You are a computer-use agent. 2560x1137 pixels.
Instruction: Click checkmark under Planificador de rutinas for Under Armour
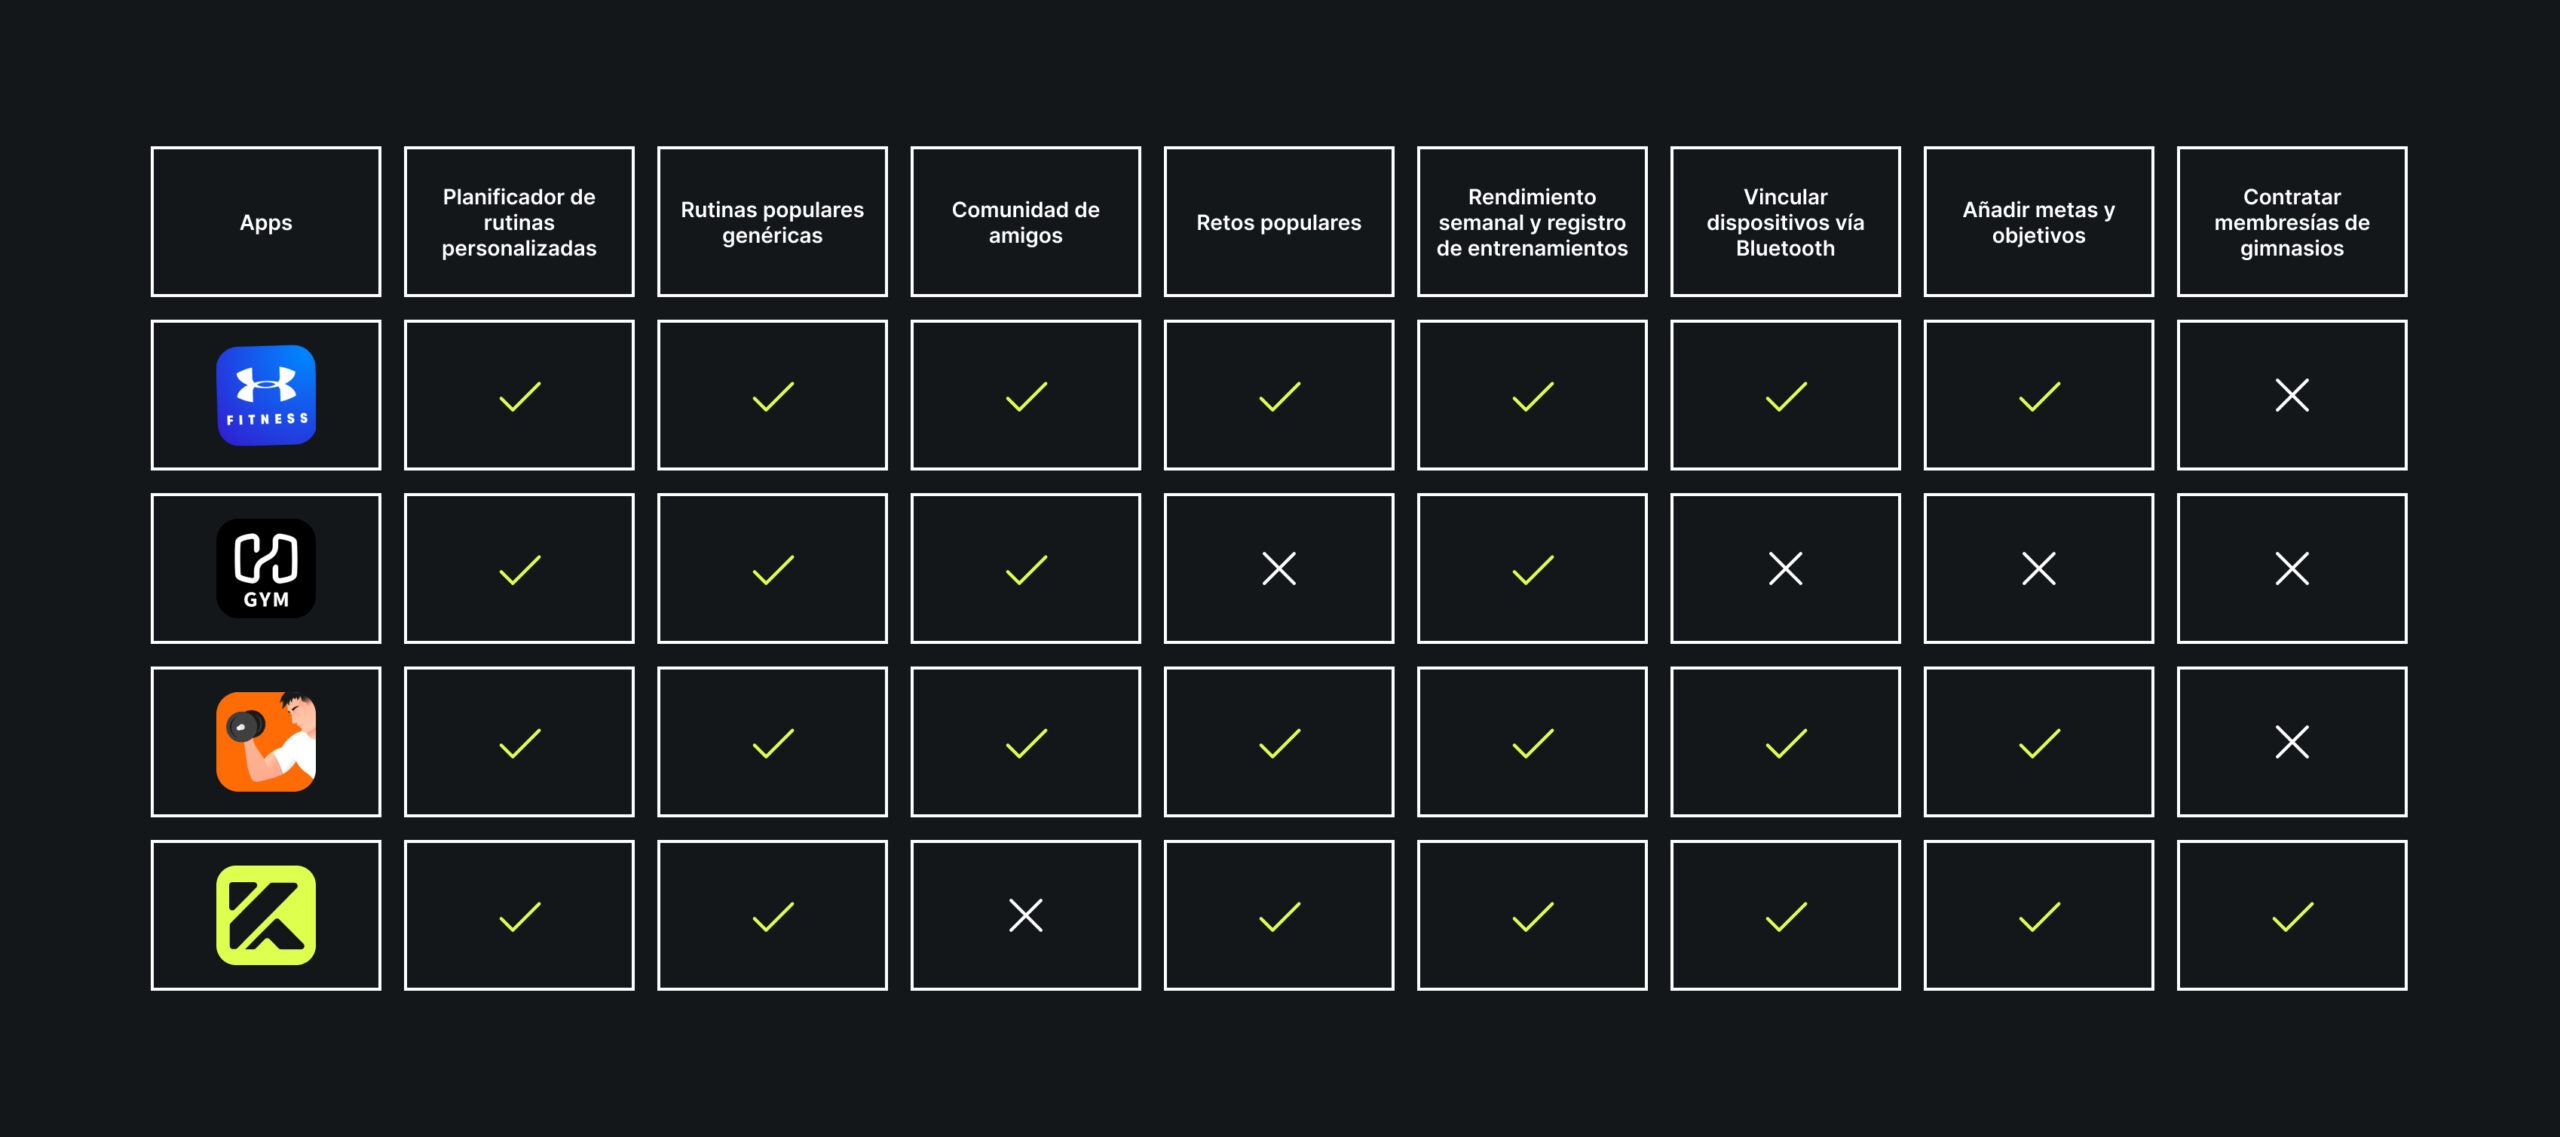point(519,396)
